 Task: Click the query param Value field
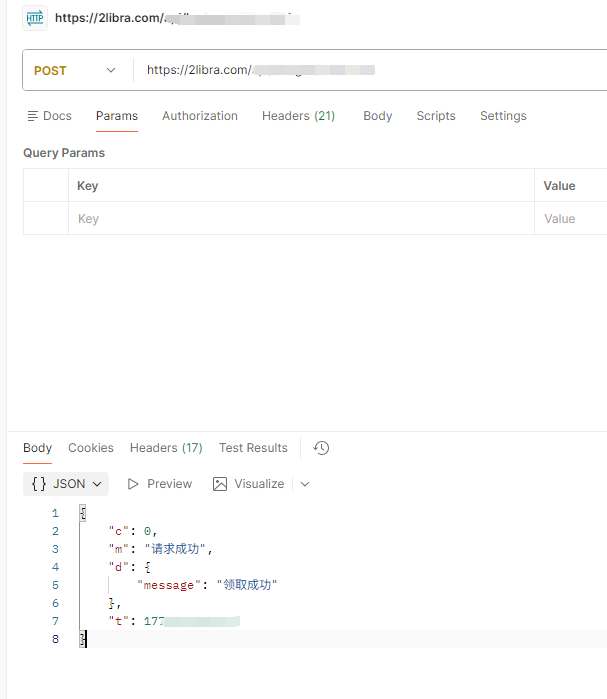[x=572, y=219]
